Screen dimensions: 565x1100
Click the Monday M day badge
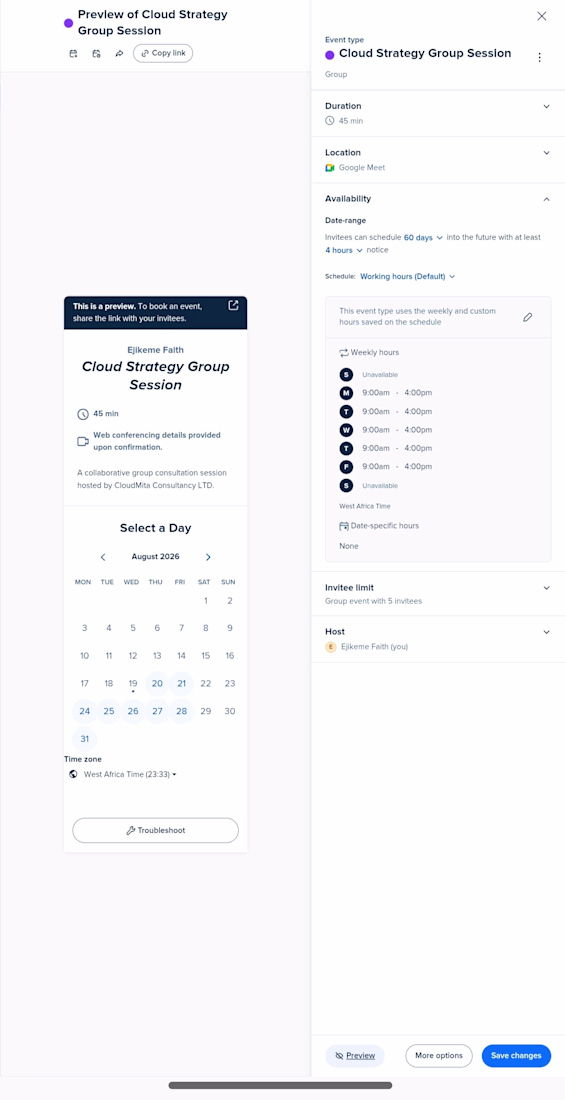345,393
